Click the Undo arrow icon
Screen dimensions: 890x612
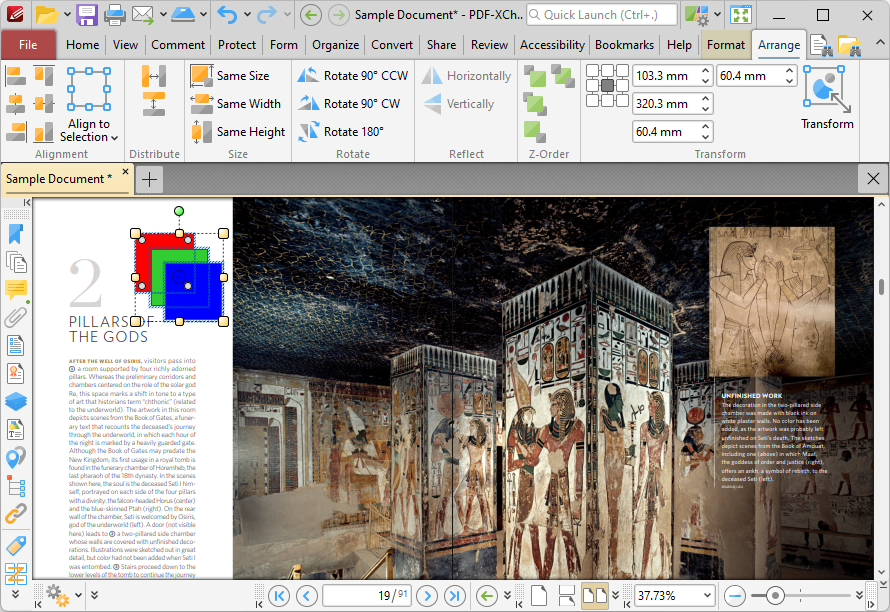coord(228,15)
